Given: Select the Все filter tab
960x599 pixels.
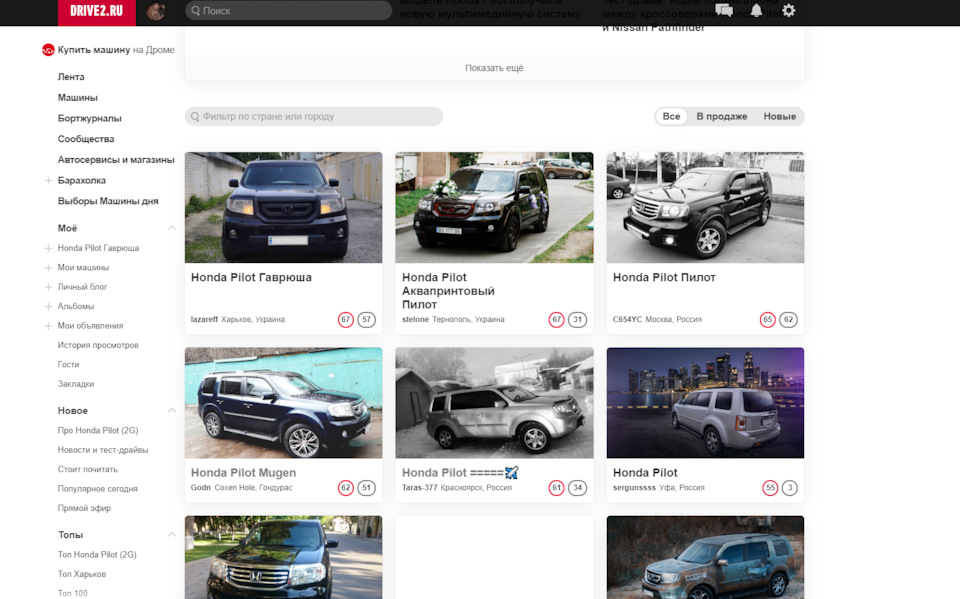Looking at the screenshot, I should coord(671,116).
